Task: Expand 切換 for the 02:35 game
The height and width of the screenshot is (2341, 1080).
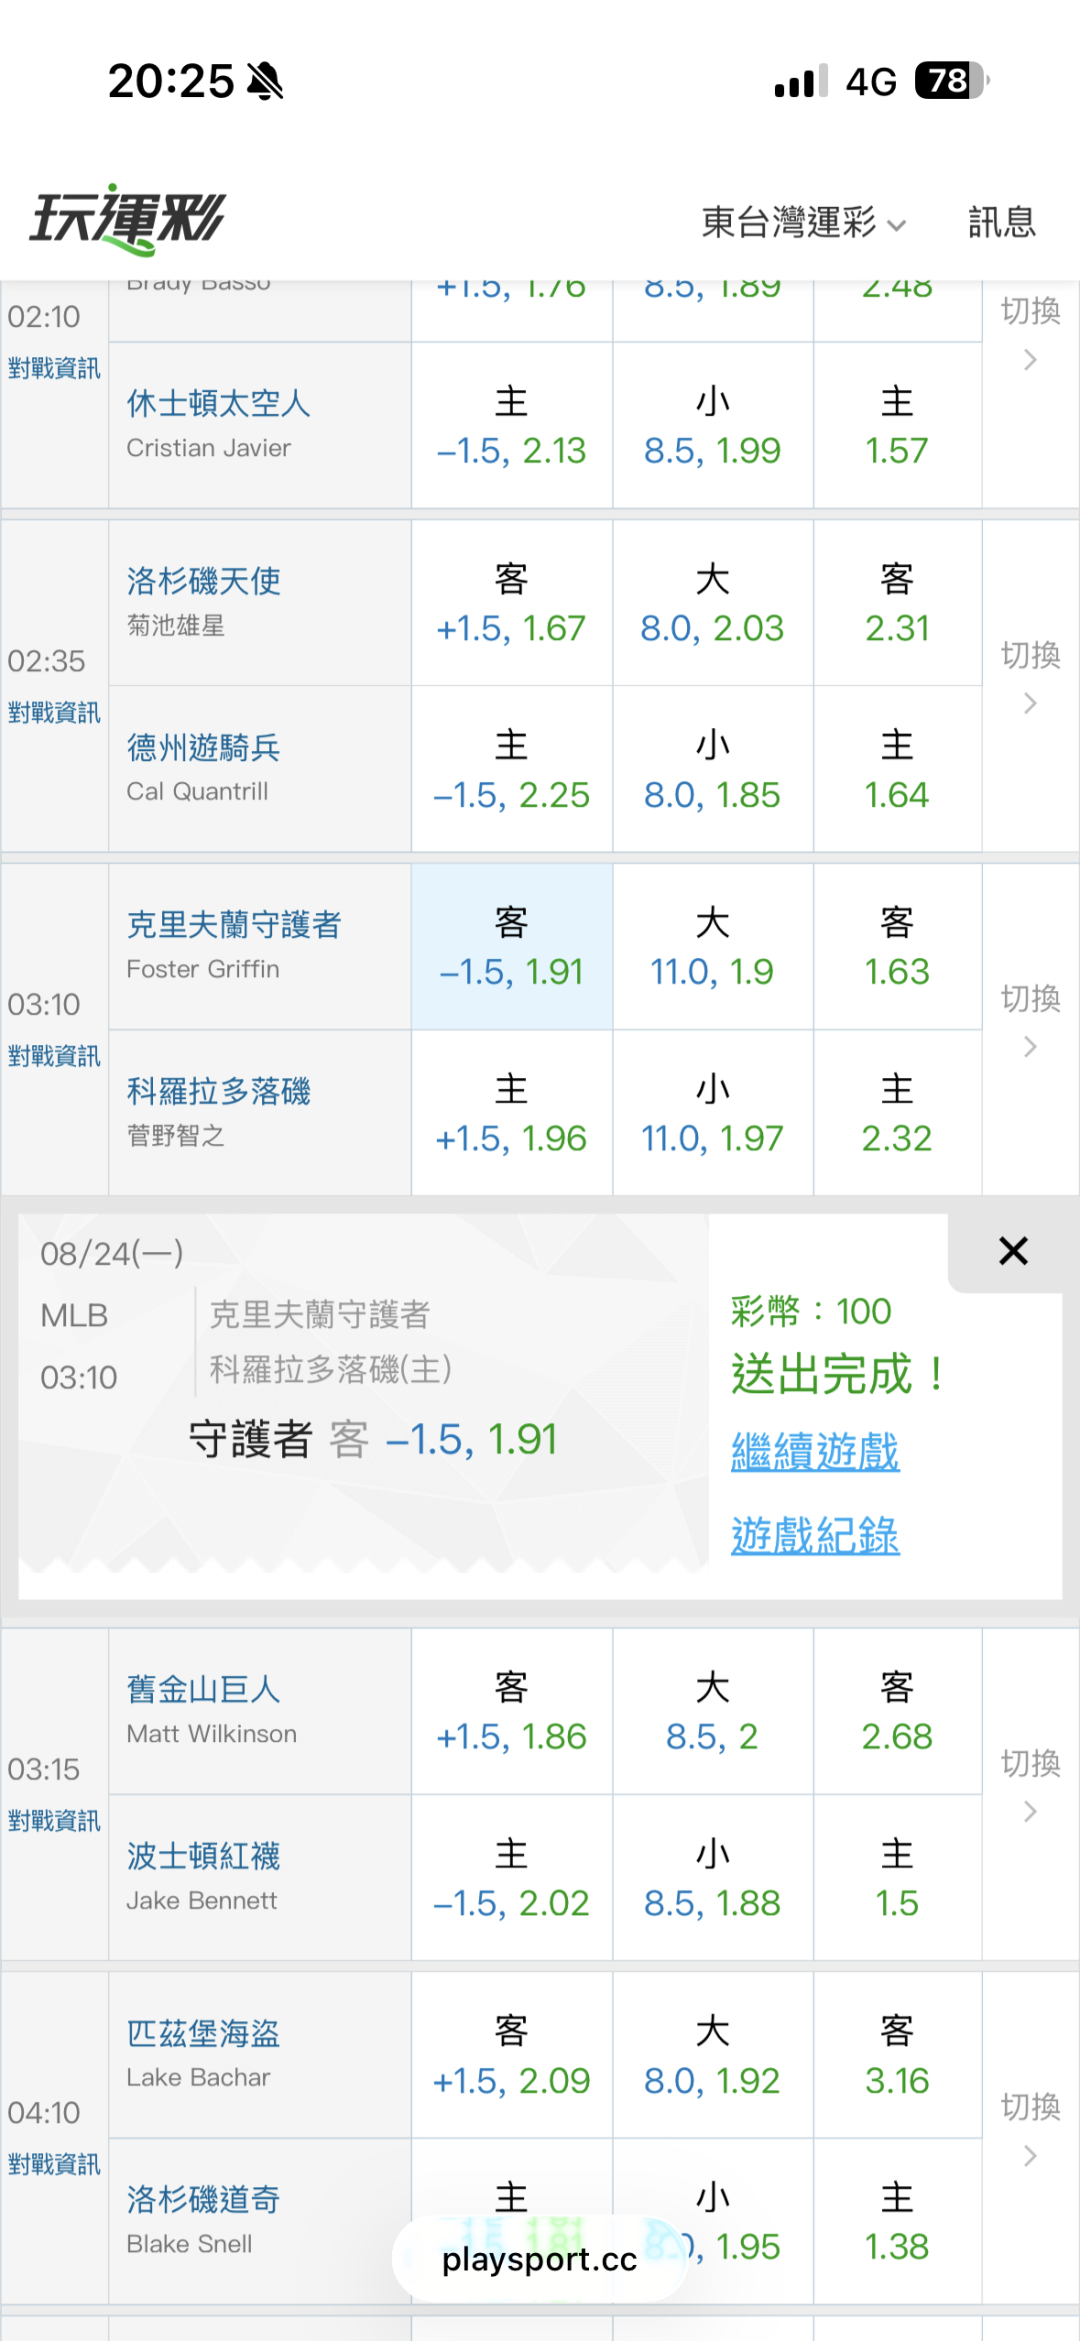Action: [x=1030, y=677]
